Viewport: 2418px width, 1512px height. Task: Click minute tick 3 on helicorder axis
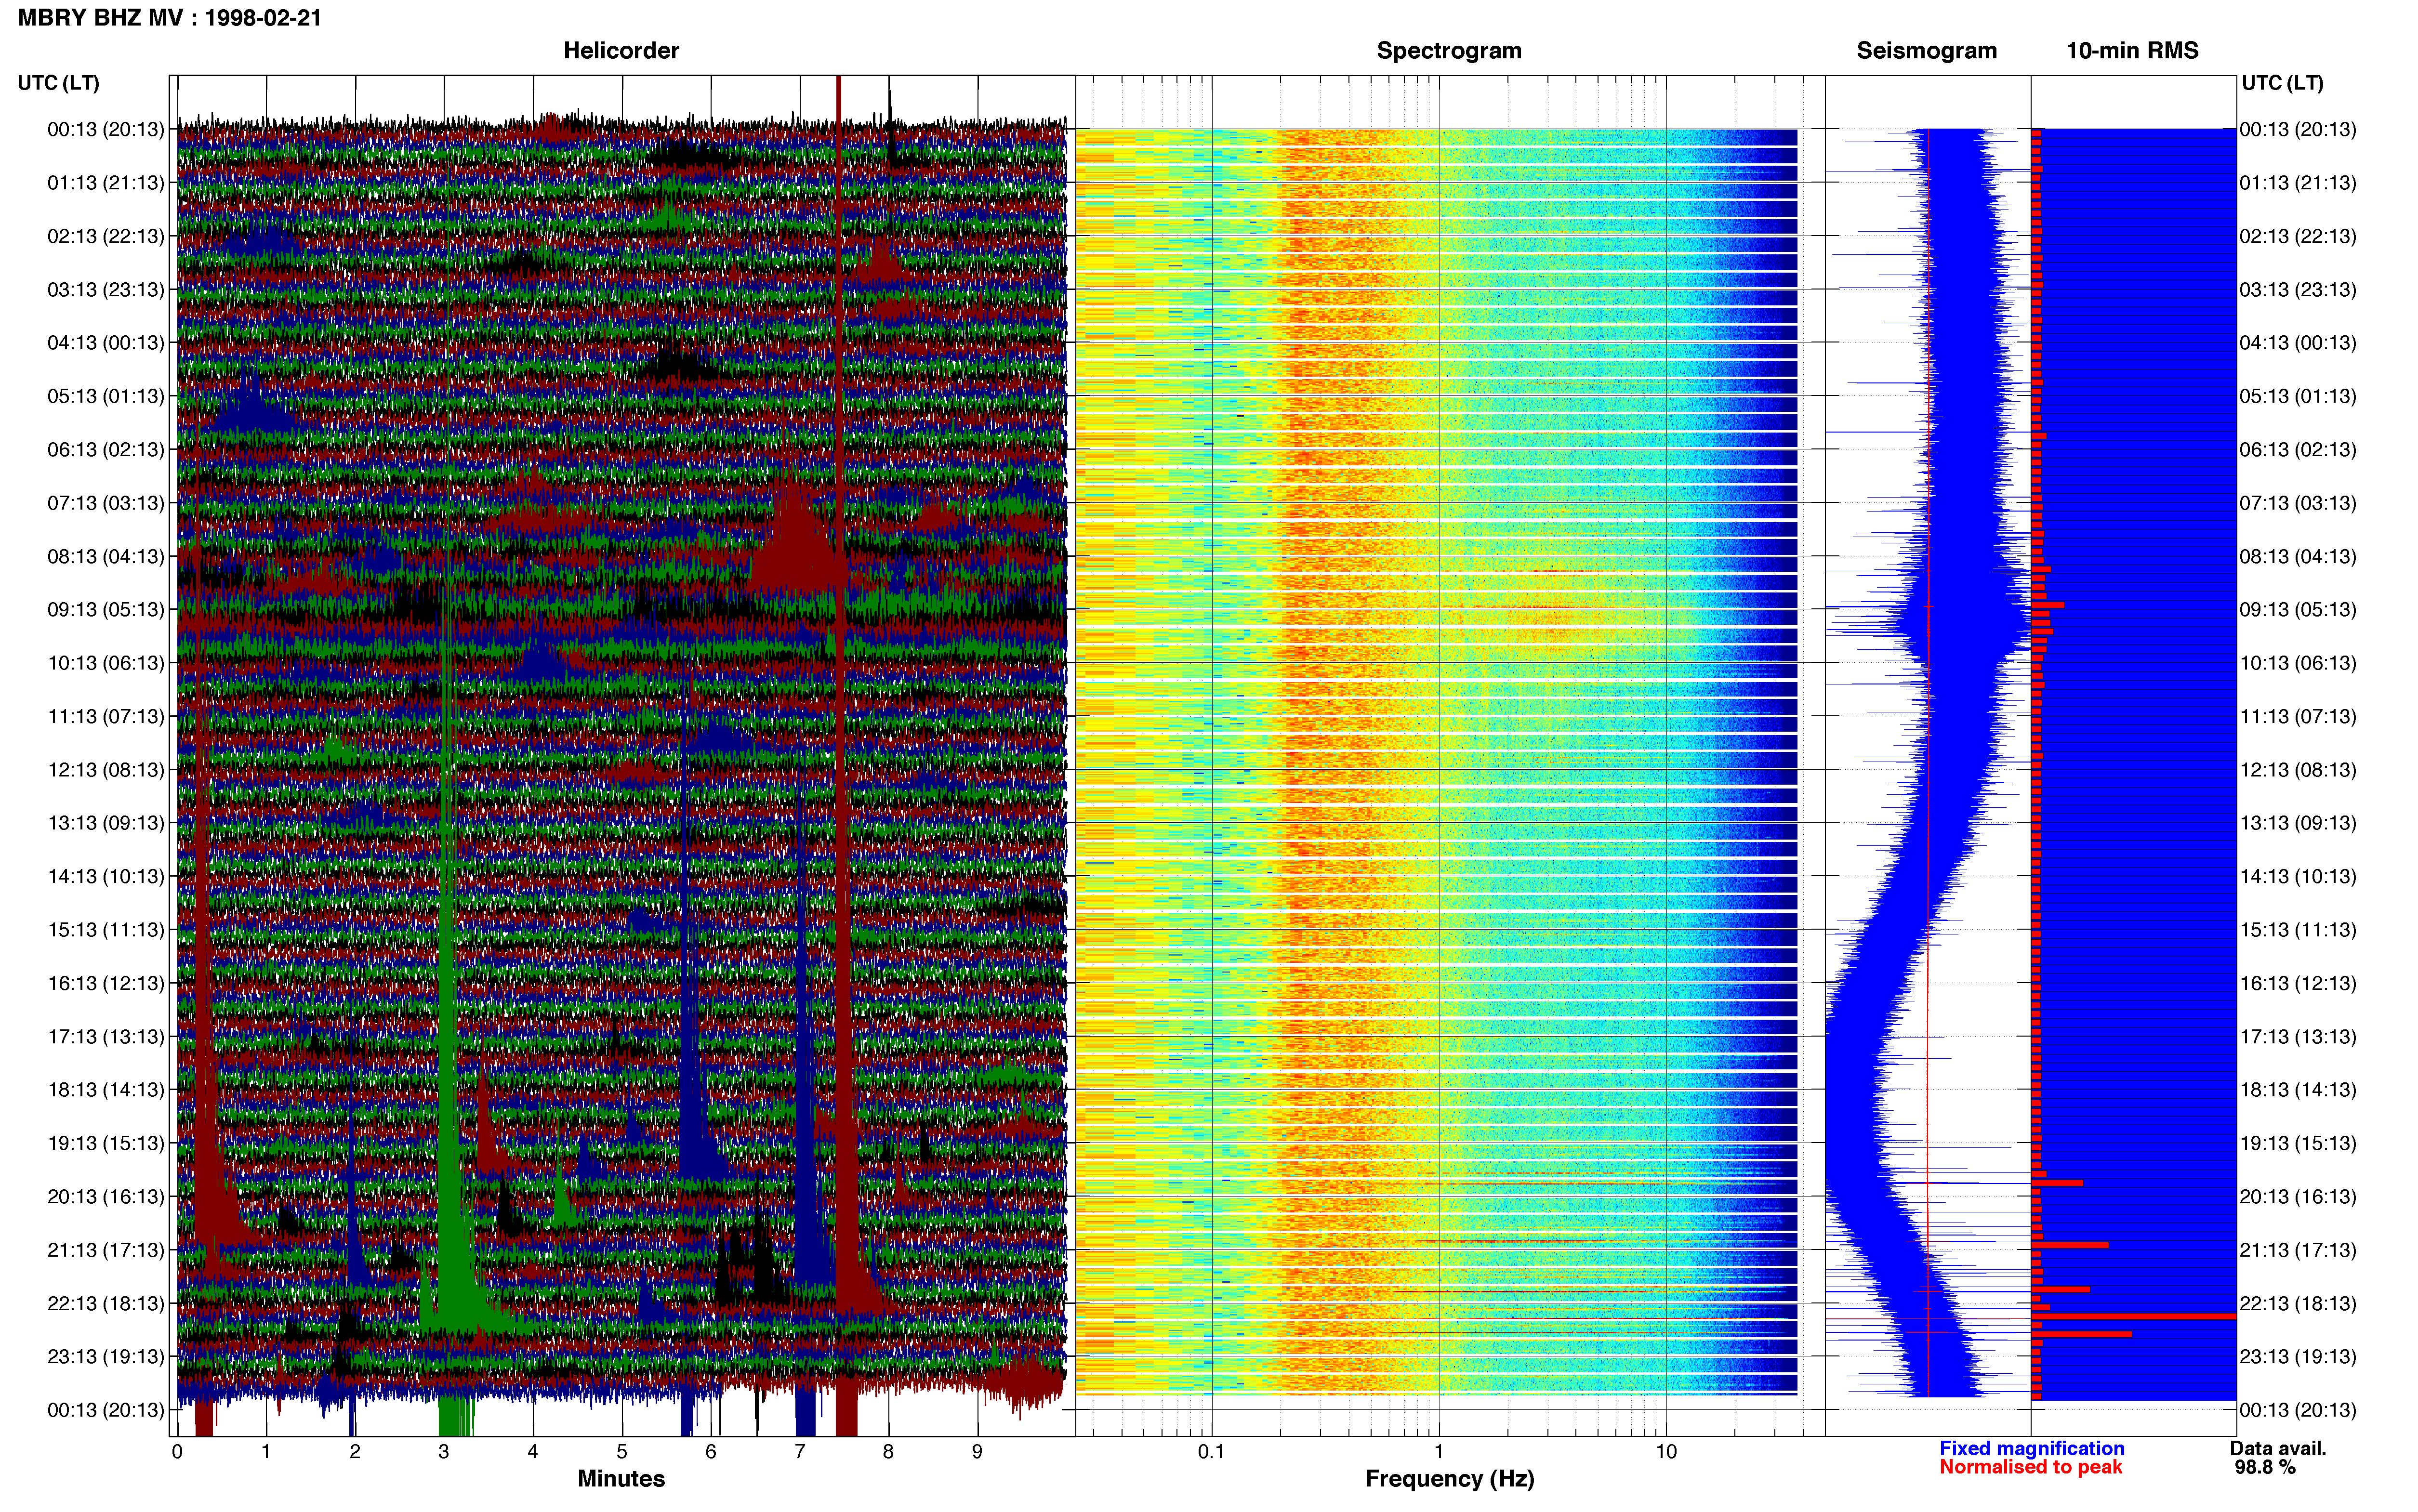tap(444, 1452)
